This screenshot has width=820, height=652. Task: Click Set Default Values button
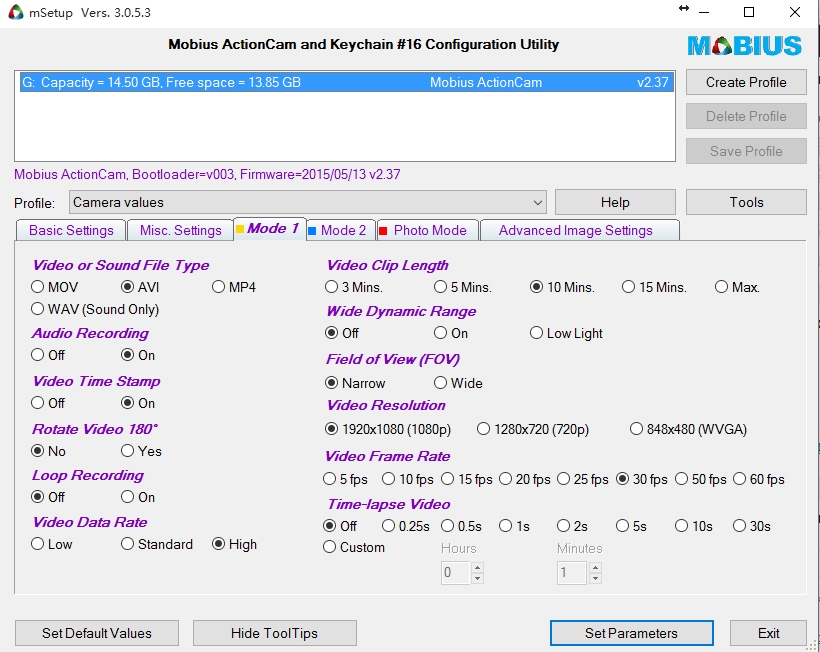click(97, 633)
